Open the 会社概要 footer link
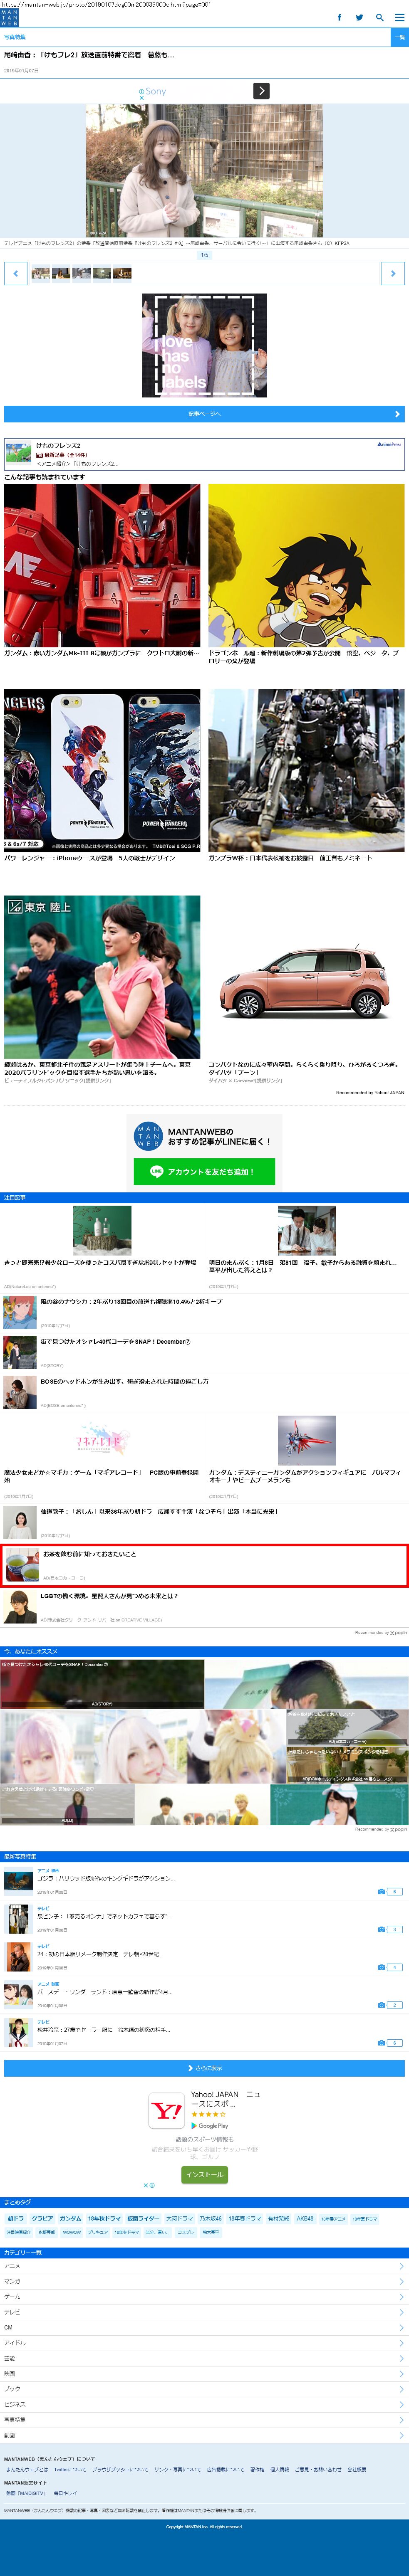Image resolution: width=409 pixels, height=2576 pixels. [x=357, y=2469]
